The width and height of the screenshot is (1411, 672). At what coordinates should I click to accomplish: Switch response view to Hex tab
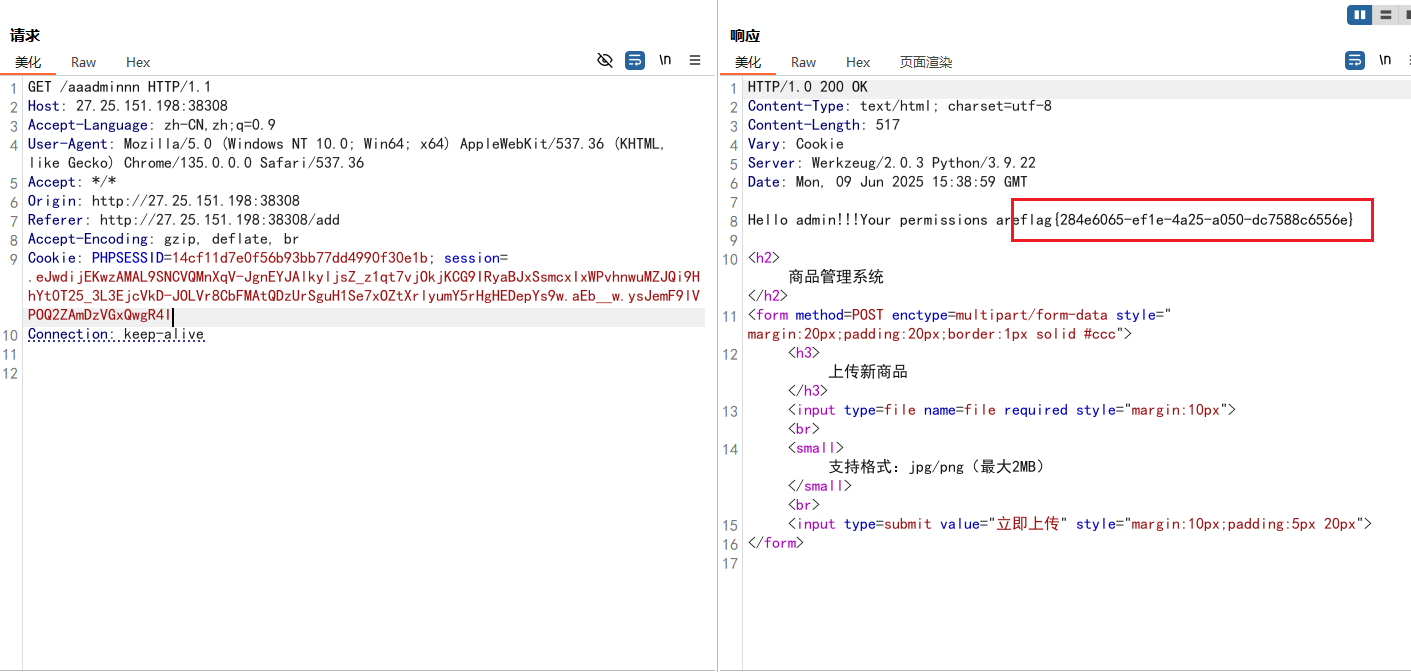coord(858,62)
